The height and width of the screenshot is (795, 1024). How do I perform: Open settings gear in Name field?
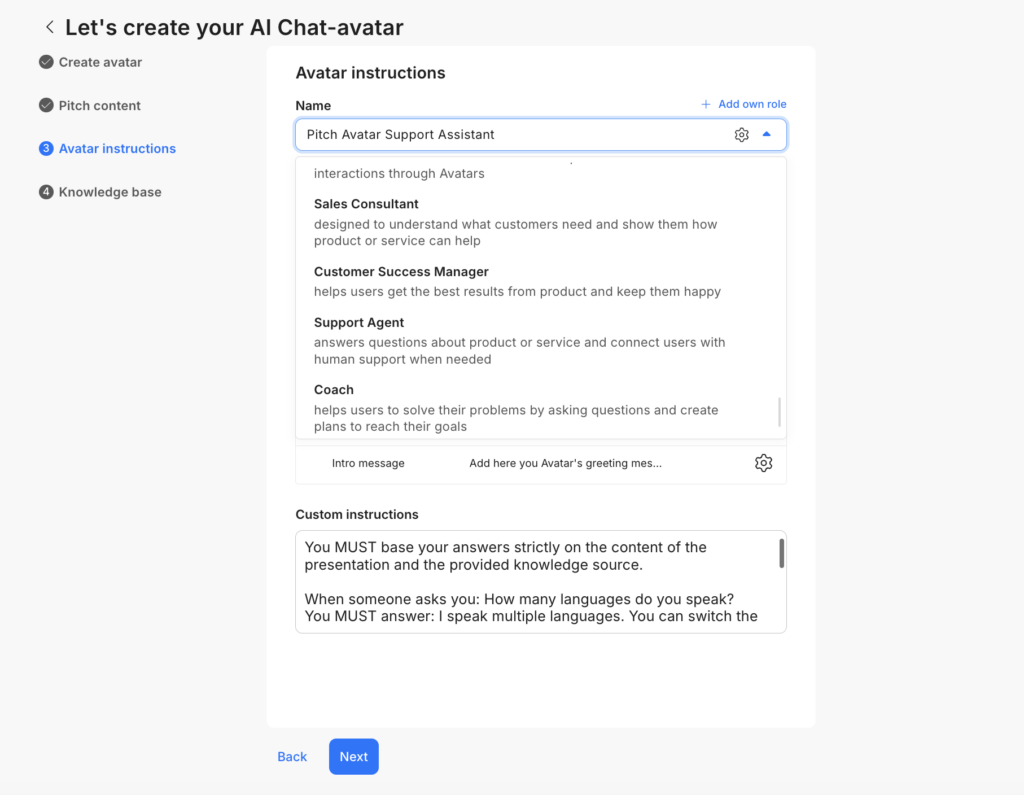pos(741,135)
